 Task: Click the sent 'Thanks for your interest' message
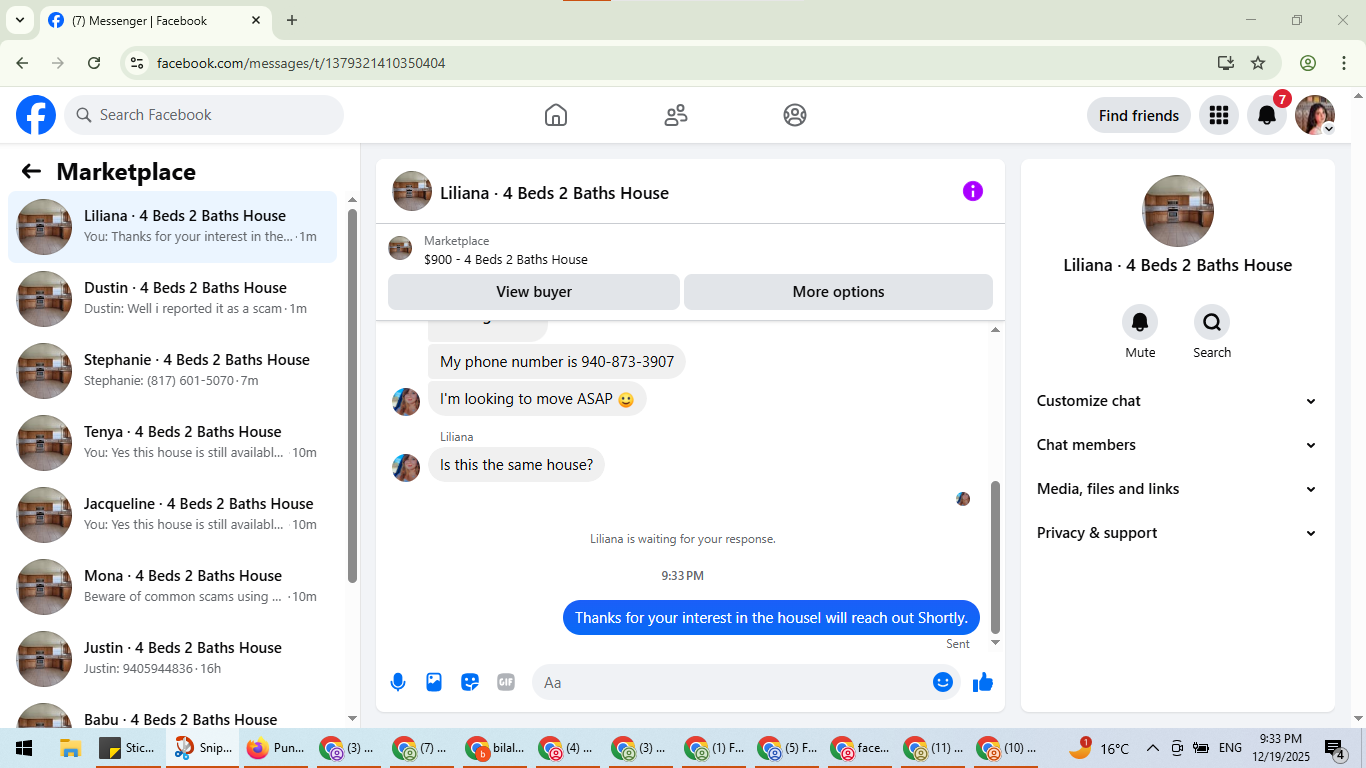(x=771, y=617)
